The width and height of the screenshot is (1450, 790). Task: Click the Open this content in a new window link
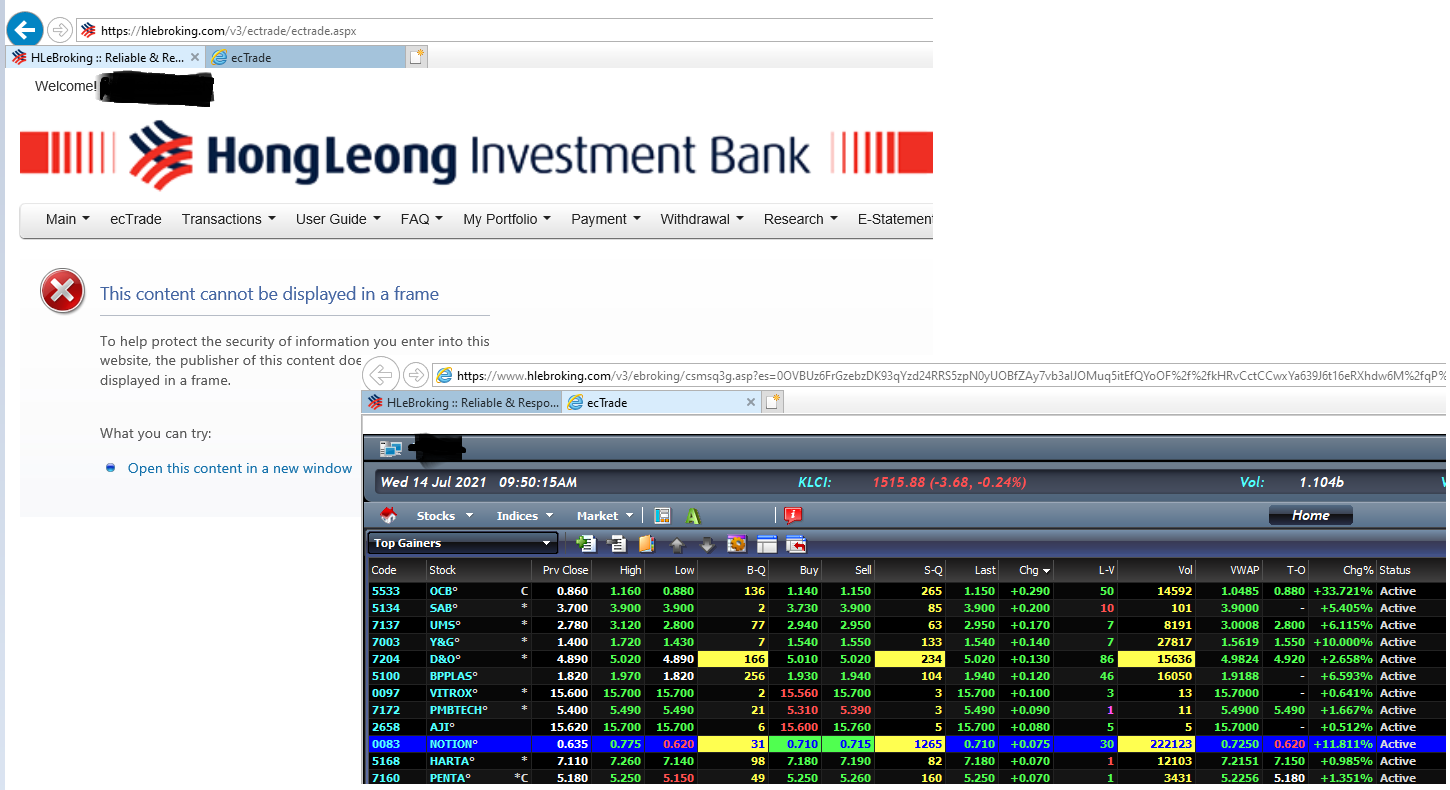click(x=240, y=468)
